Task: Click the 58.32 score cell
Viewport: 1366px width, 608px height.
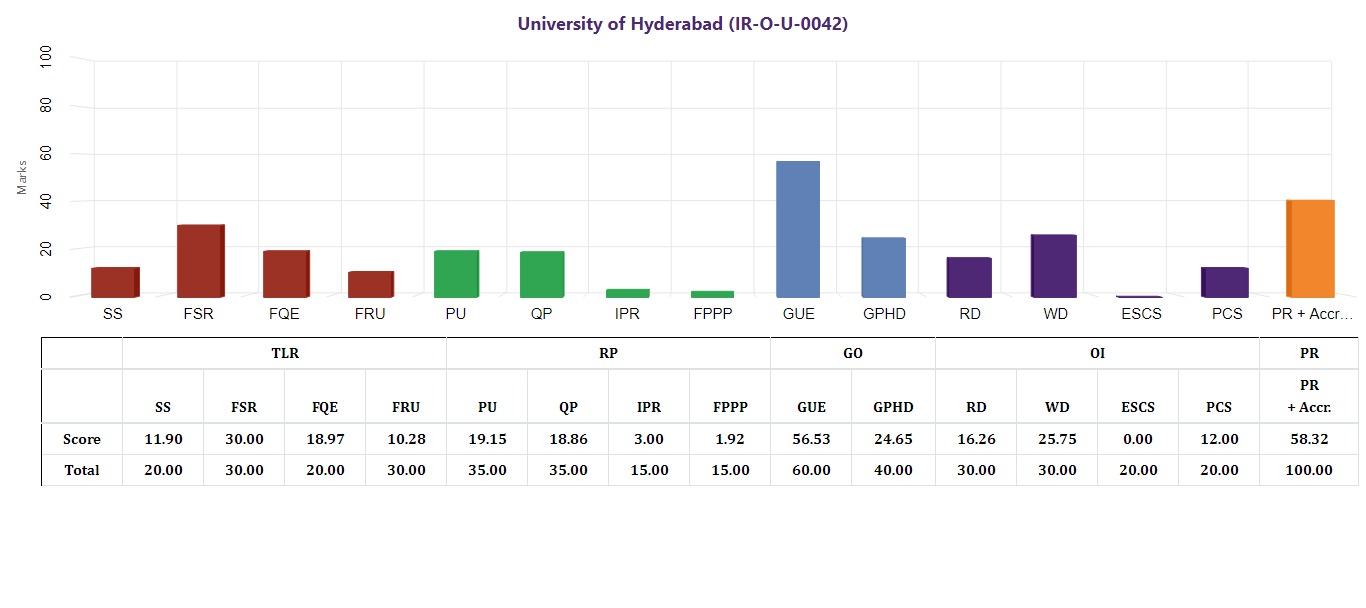Action: coord(1309,439)
